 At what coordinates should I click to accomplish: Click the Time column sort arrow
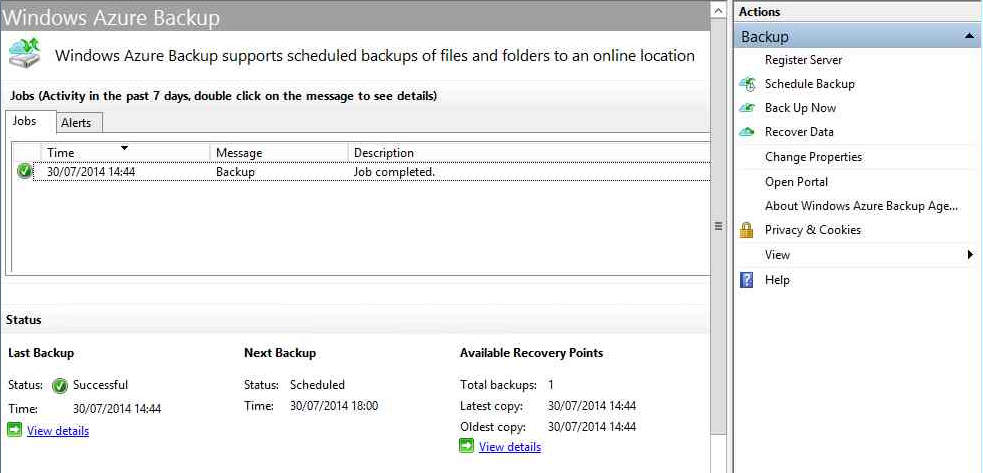click(x=124, y=148)
